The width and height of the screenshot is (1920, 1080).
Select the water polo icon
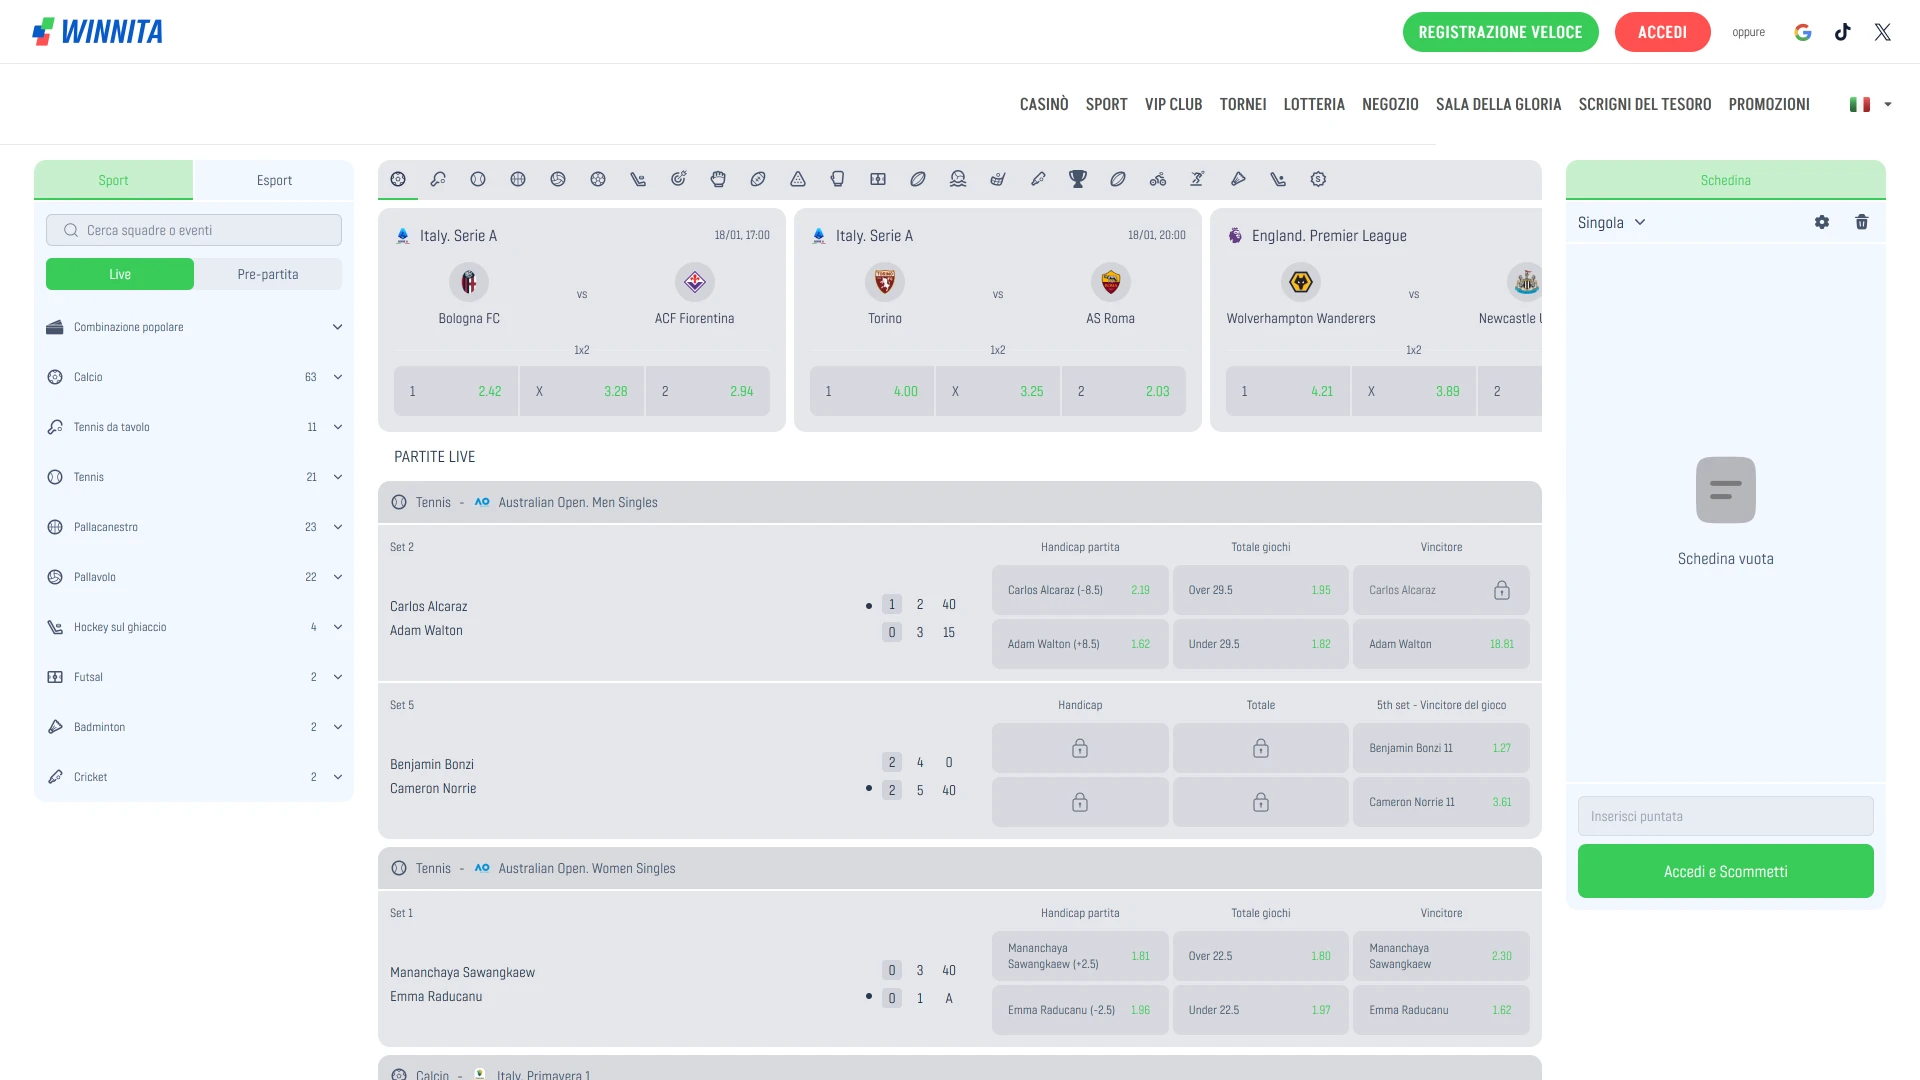tap(958, 179)
